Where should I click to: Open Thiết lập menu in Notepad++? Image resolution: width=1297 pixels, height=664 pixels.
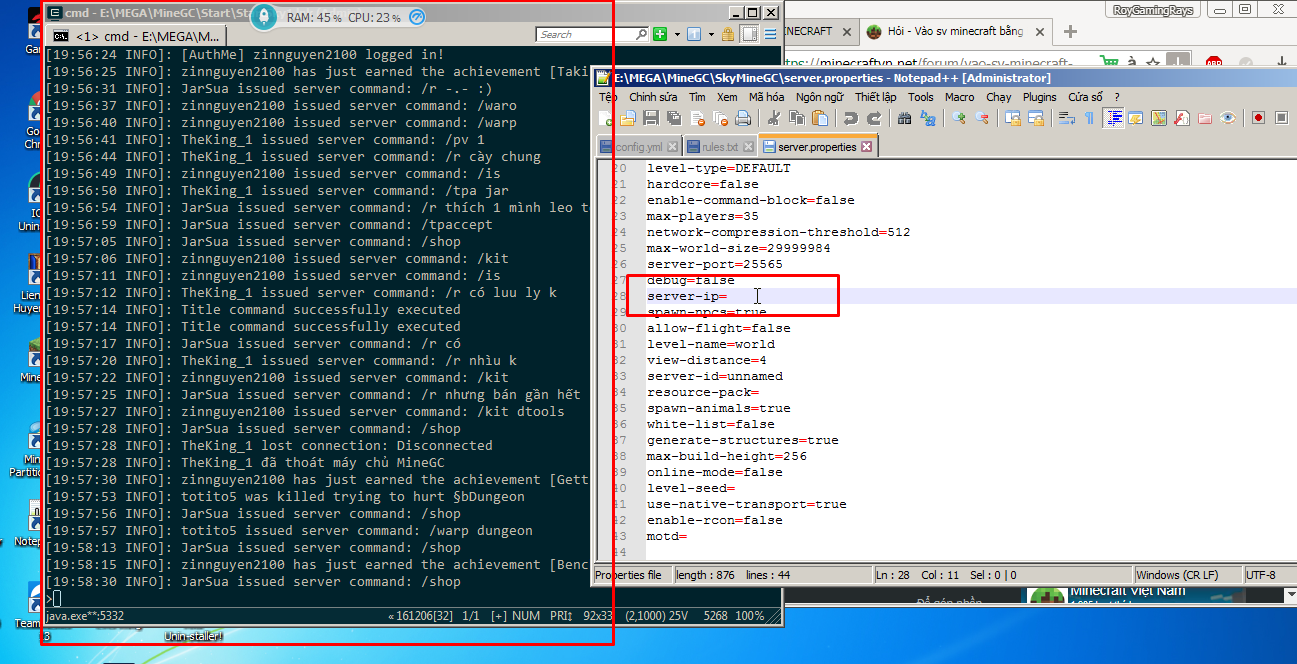pos(875,97)
